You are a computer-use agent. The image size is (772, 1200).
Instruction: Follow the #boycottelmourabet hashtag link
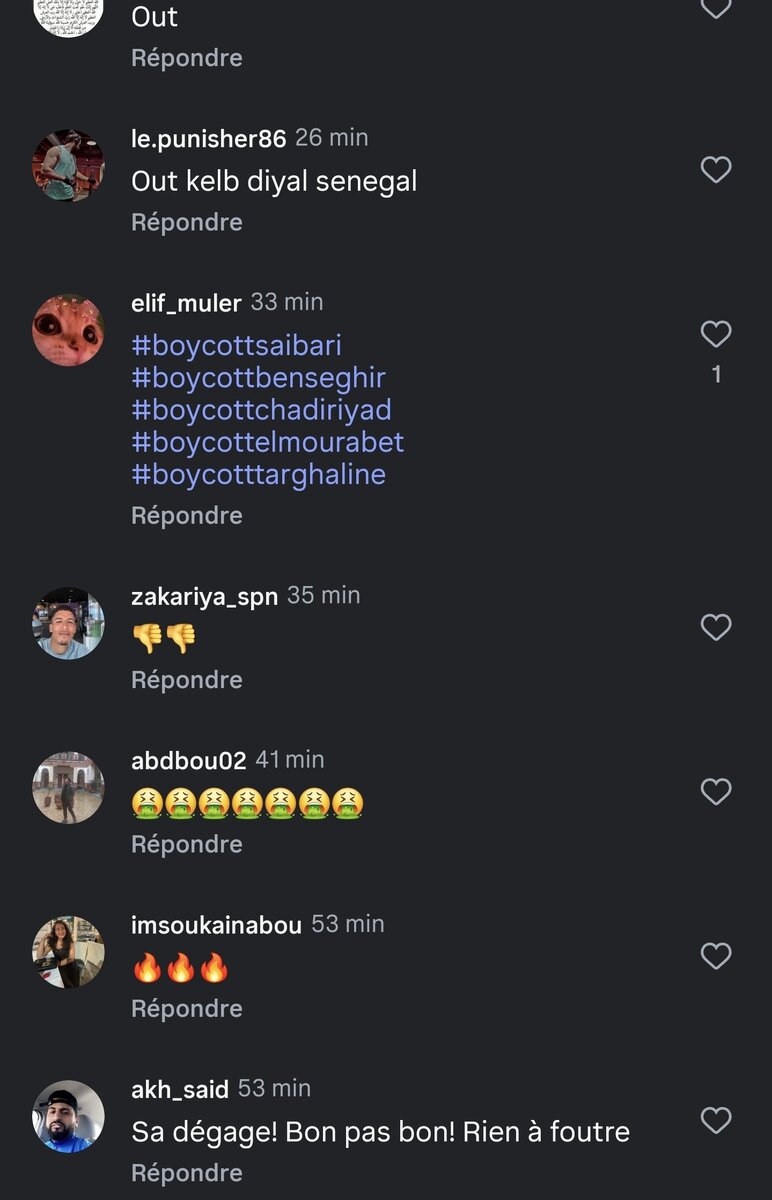coord(267,442)
